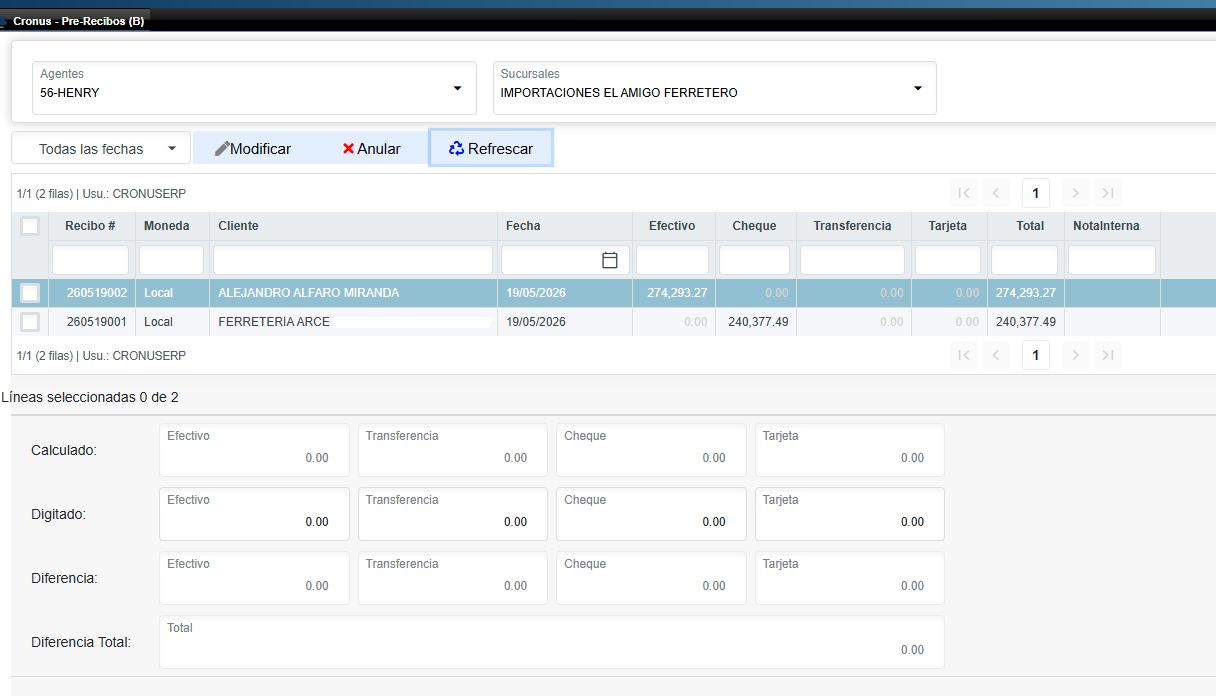Viewport: 1216px width, 696px height.
Task: Go to previous page in bottom pager
Action: 996,355
